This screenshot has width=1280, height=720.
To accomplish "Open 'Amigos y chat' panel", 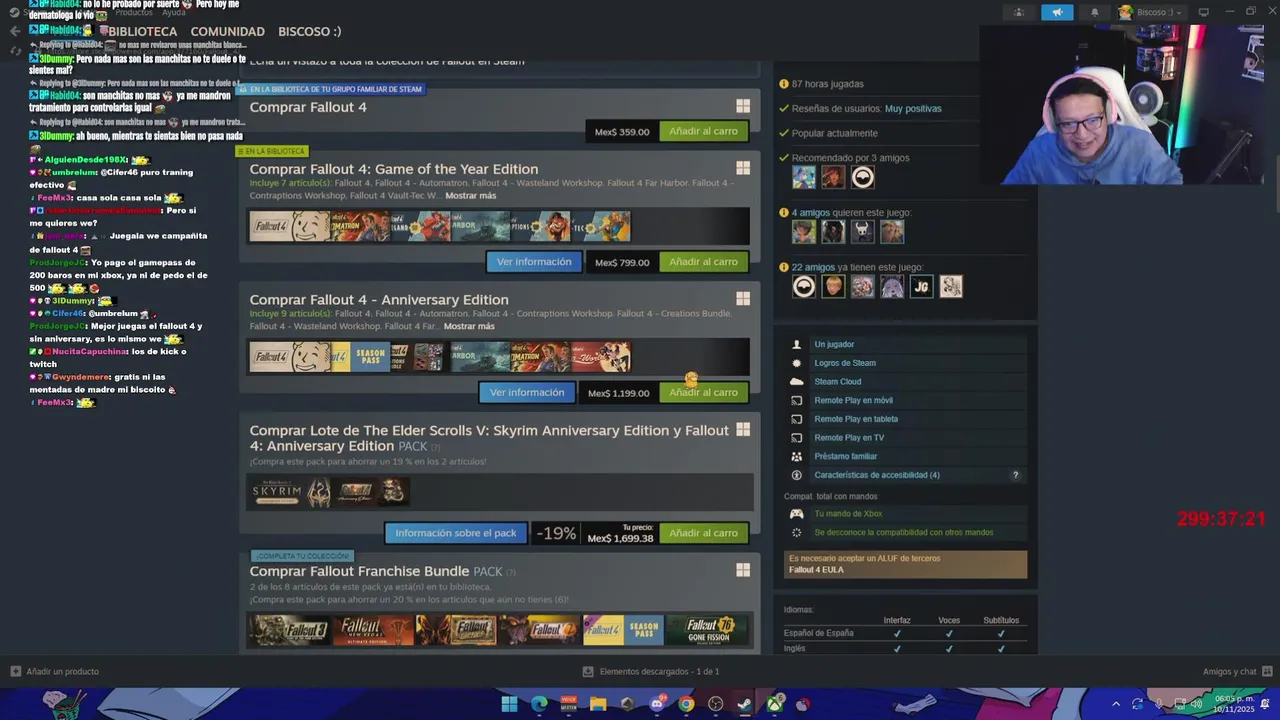I will click(1237, 671).
